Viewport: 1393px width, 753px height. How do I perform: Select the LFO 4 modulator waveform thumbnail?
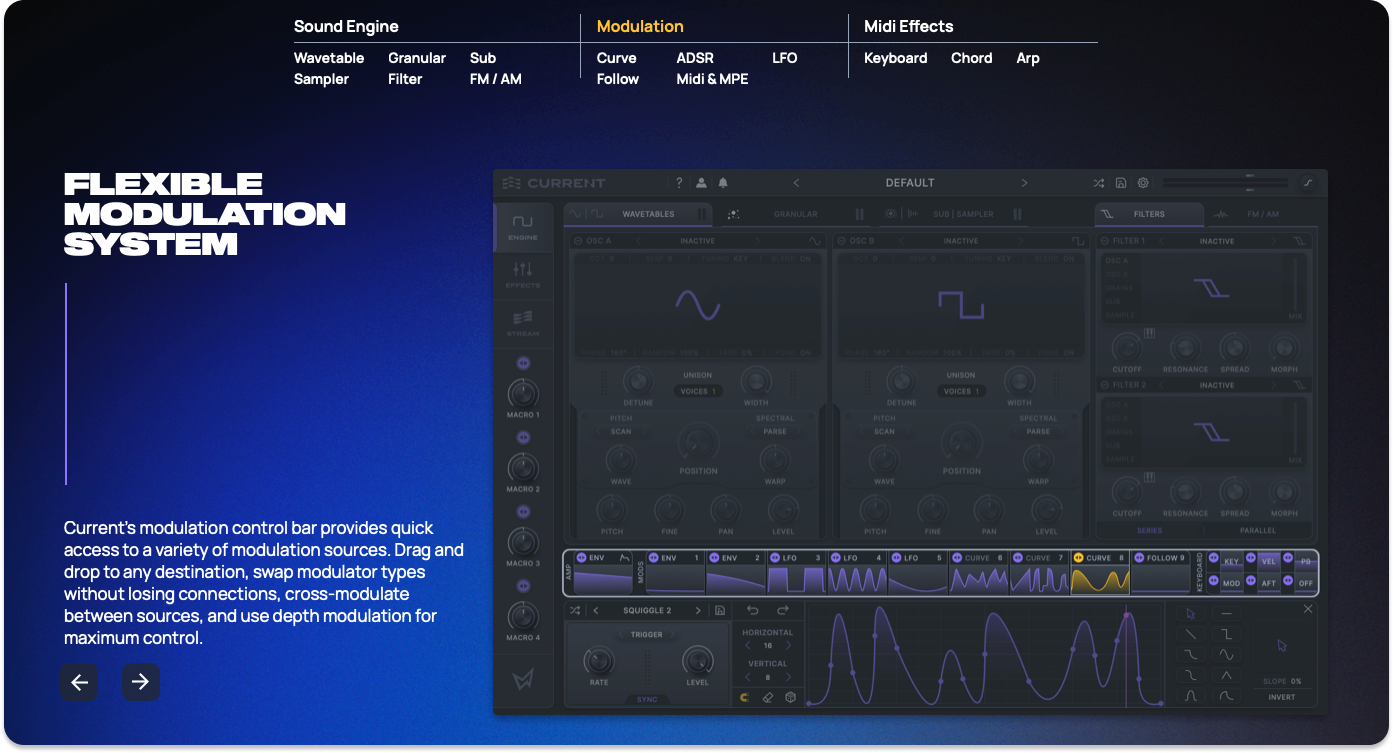tap(857, 580)
